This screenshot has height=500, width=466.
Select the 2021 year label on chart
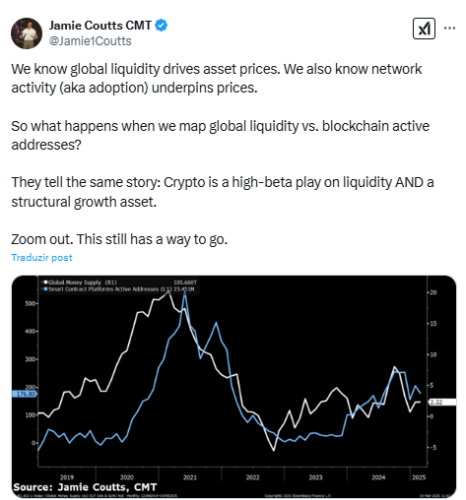coord(189,478)
